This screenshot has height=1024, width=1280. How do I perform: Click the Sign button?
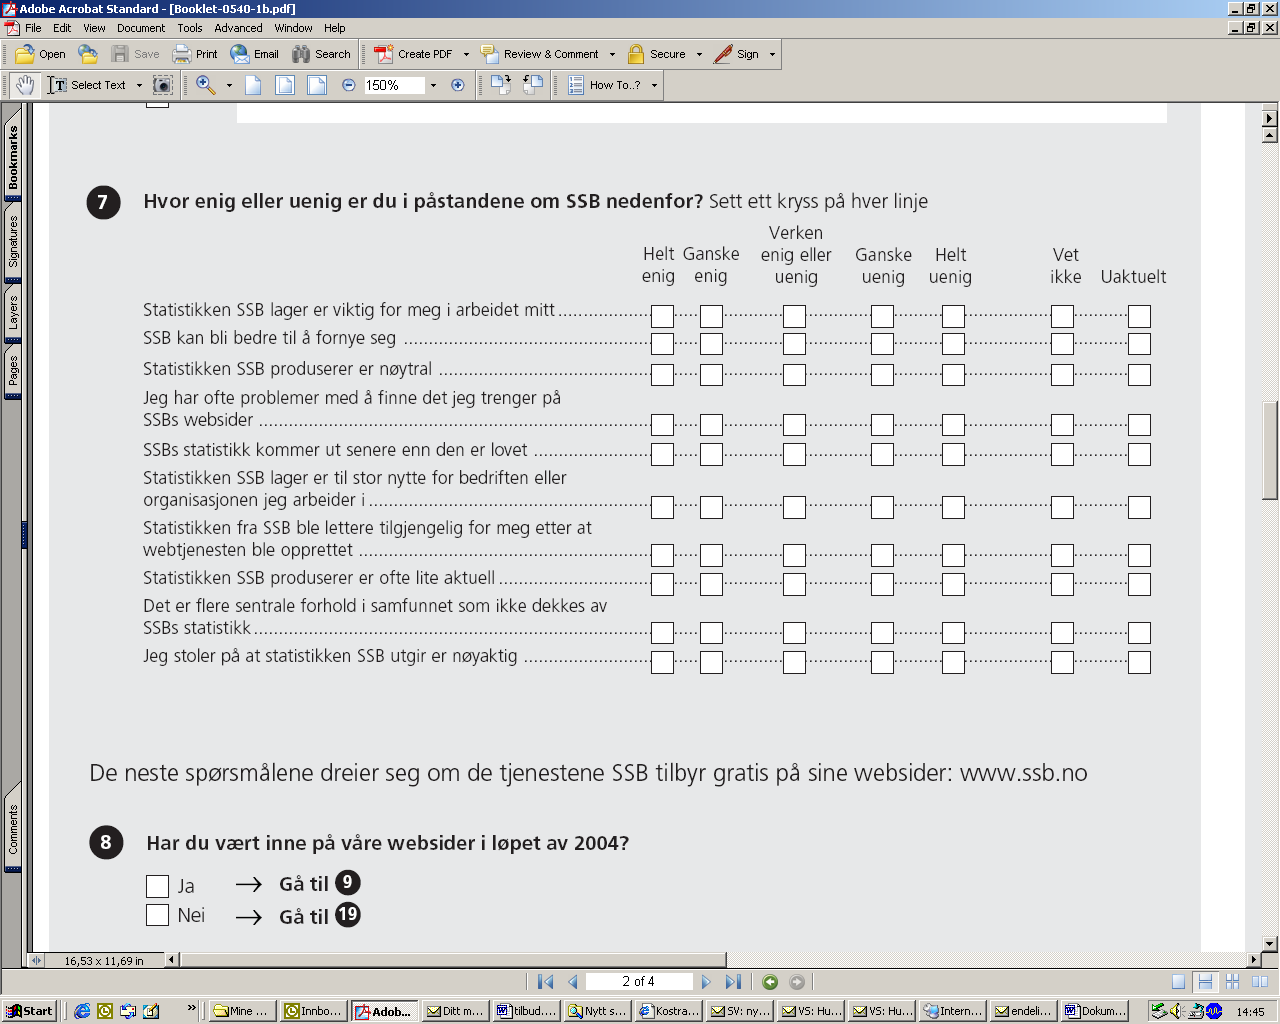tap(737, 54)
